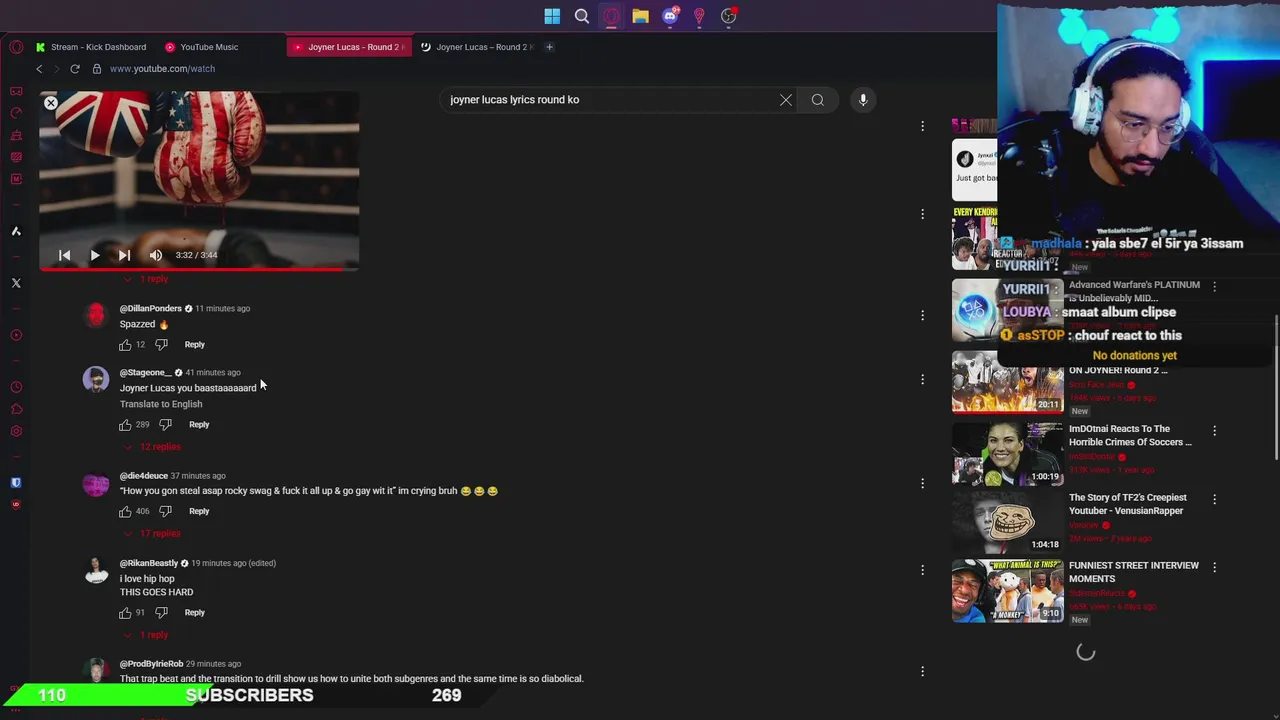The image size is (1280, 720).
Task: Open GX Cleaner sidebar icon
Action: point(16,135)
